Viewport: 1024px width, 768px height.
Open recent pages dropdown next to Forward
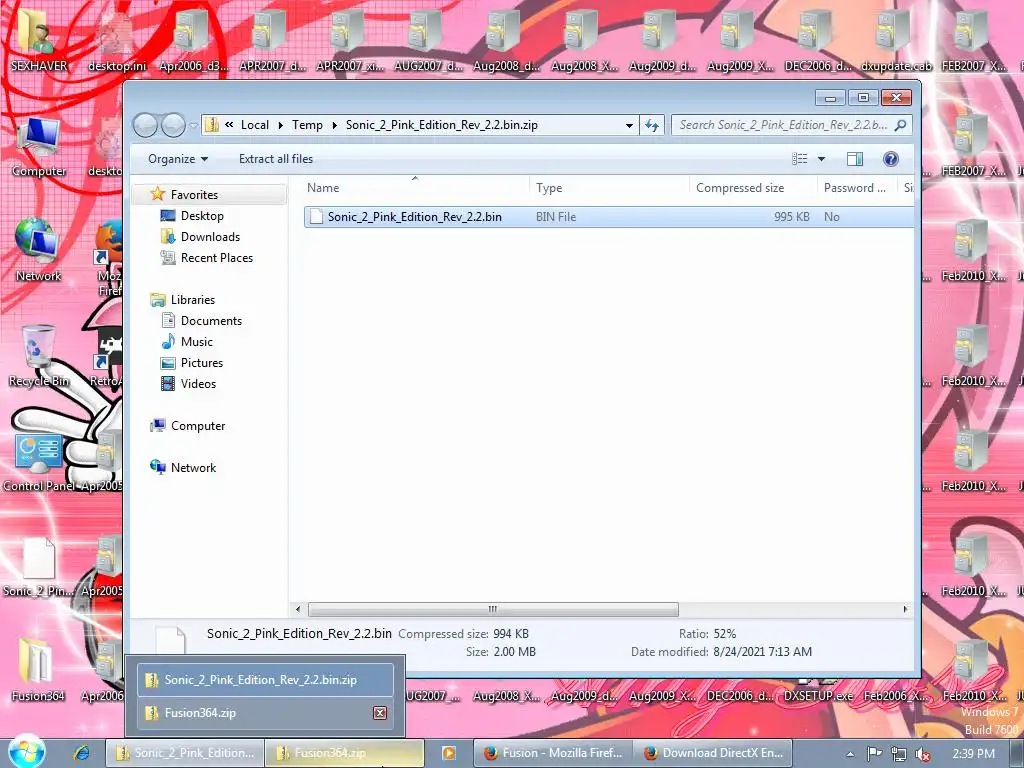click(x=193, y=125)
